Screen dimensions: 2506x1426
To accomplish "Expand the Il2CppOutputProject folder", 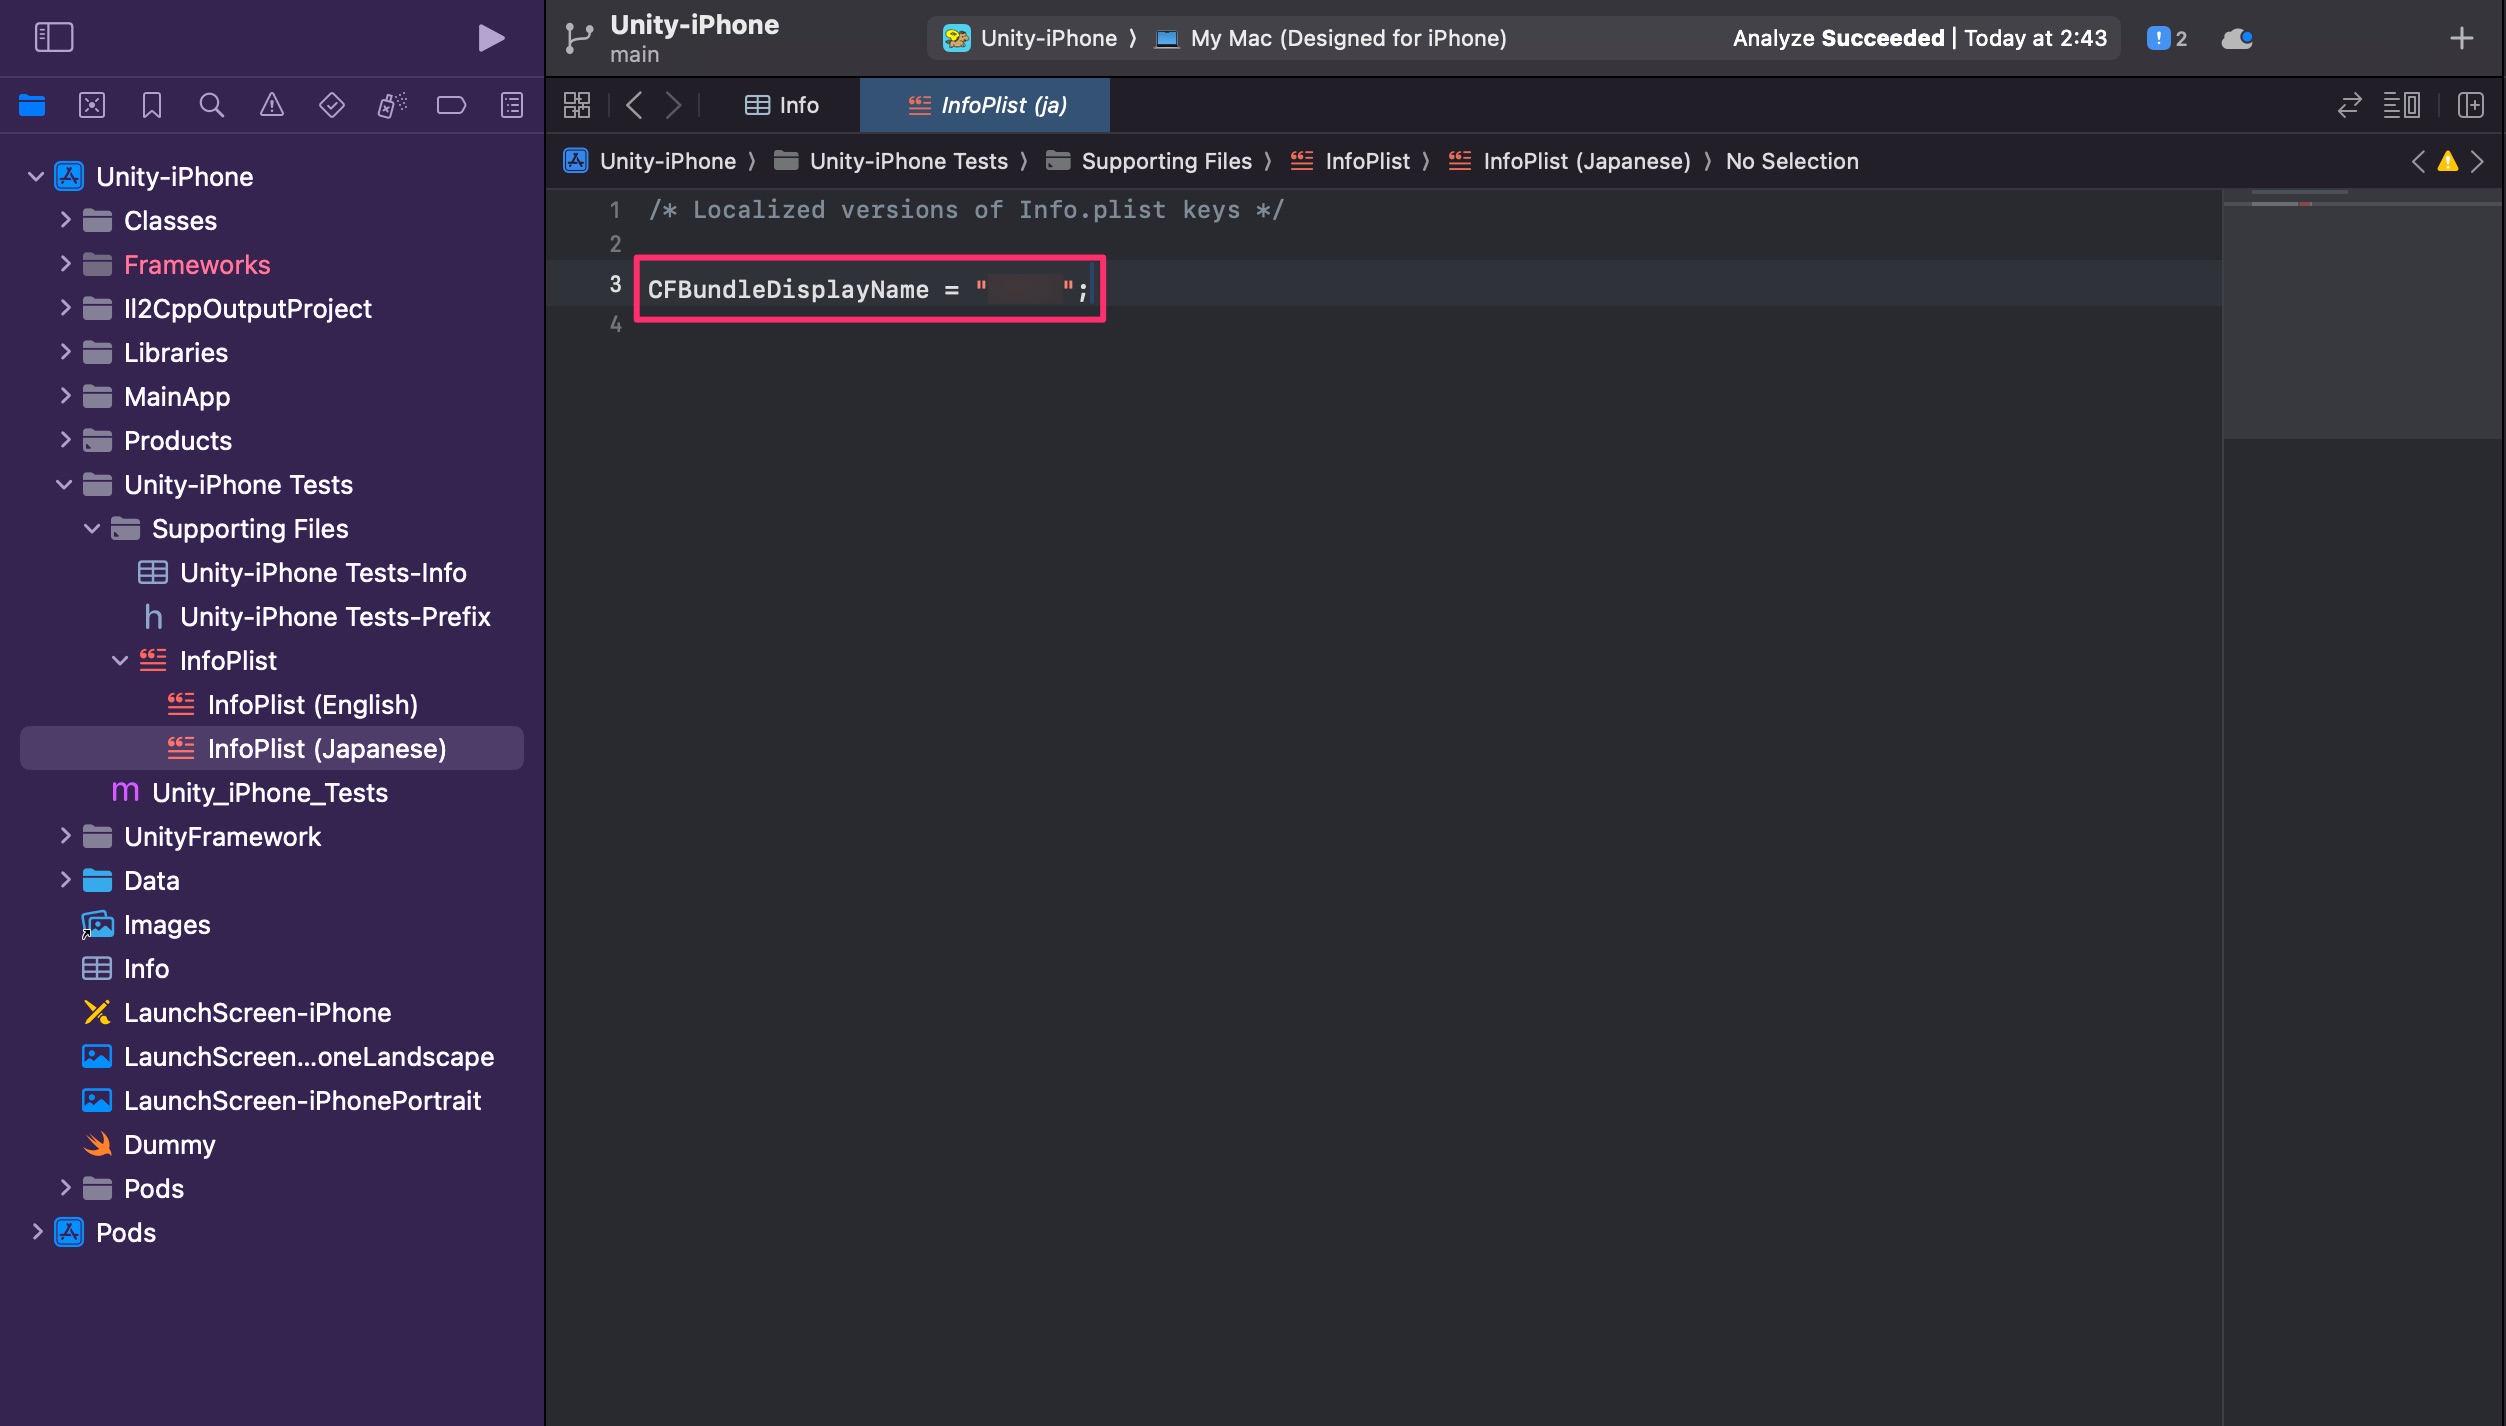I will click(65, 308).
